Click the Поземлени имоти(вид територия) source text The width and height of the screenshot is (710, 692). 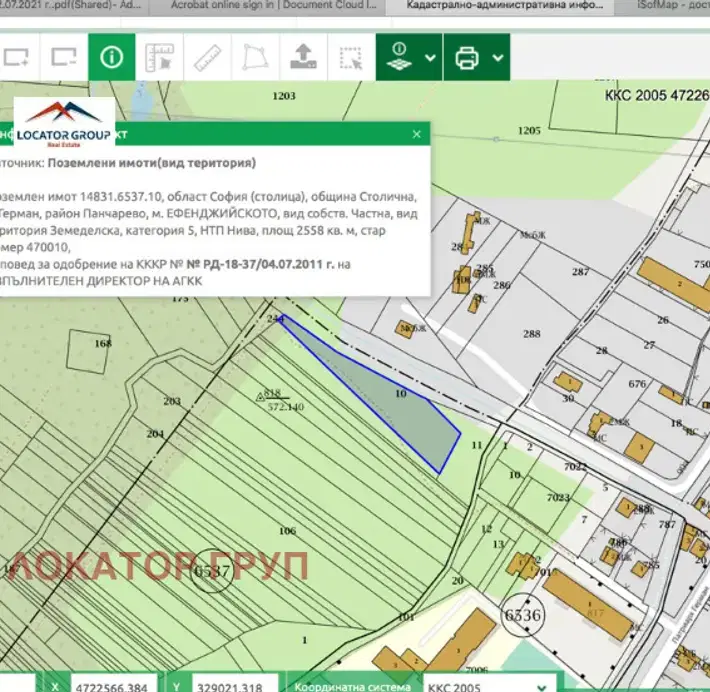[x=152, y=163]
